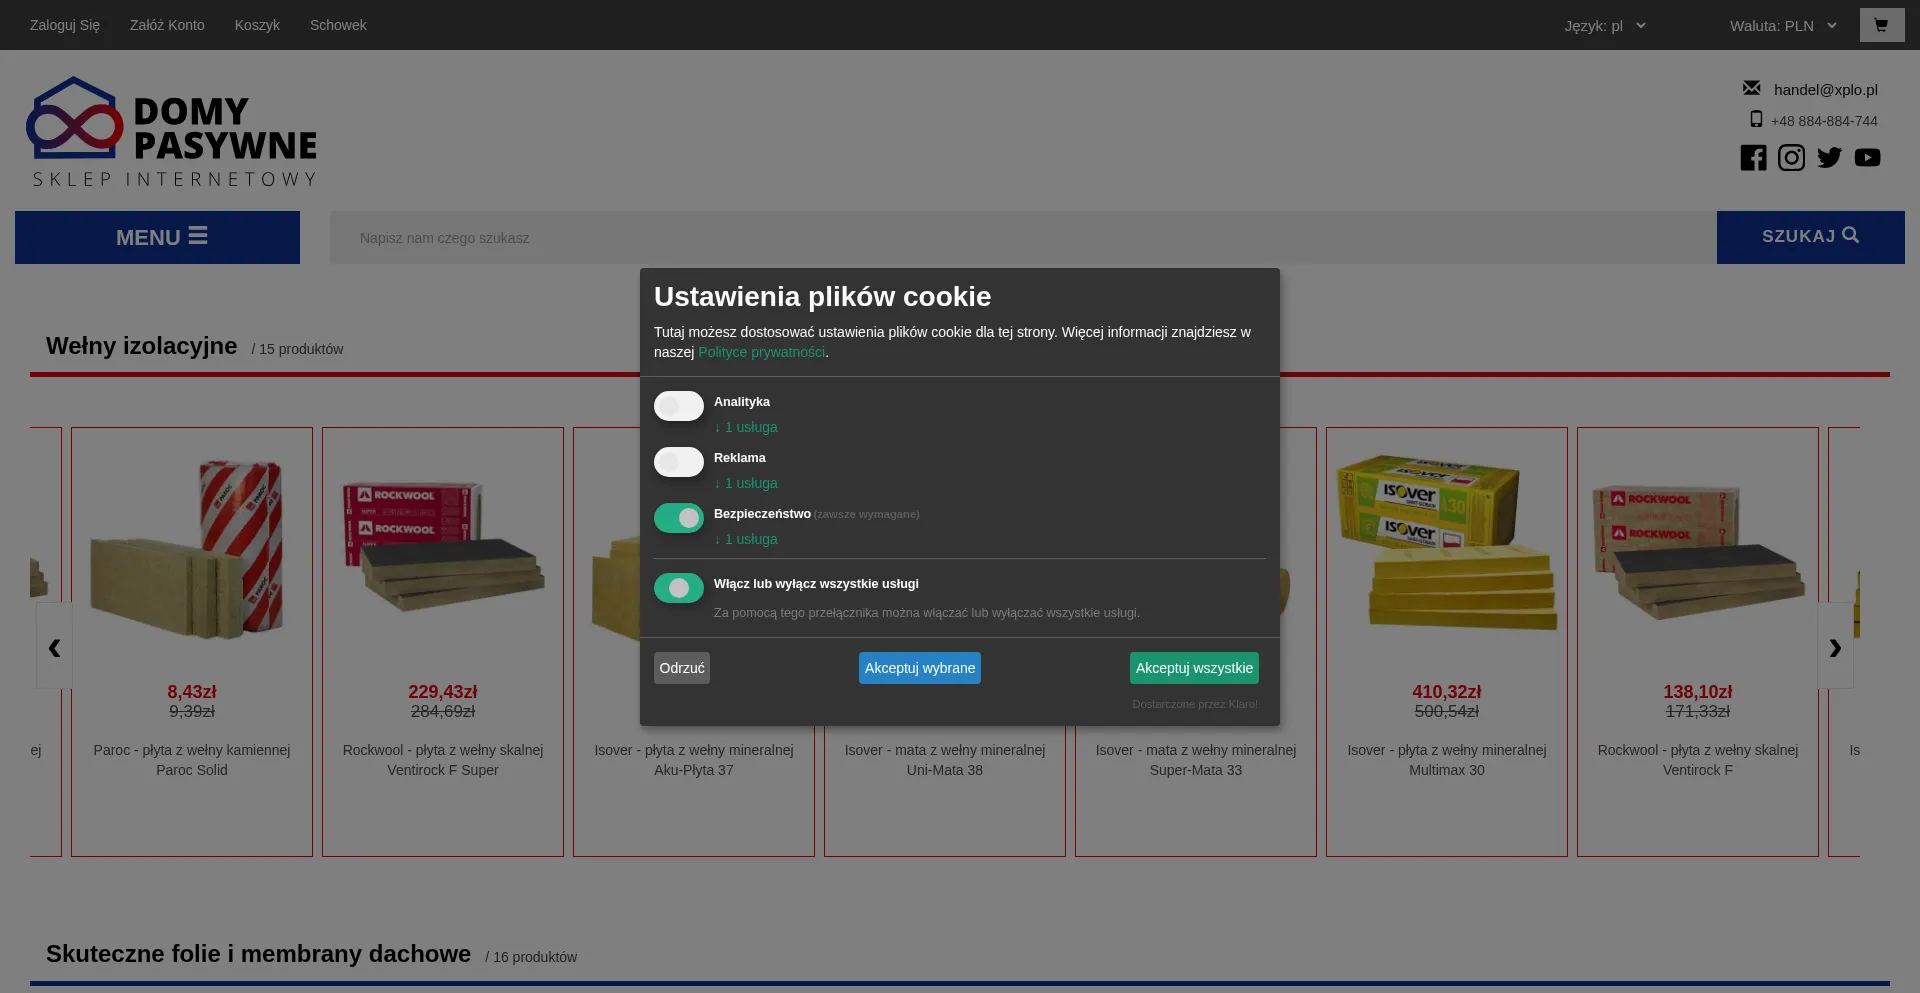Viewport: 1920px width, 993px height.
Task: Click the Domy Pasywne logo
Action: coord(172,132)
